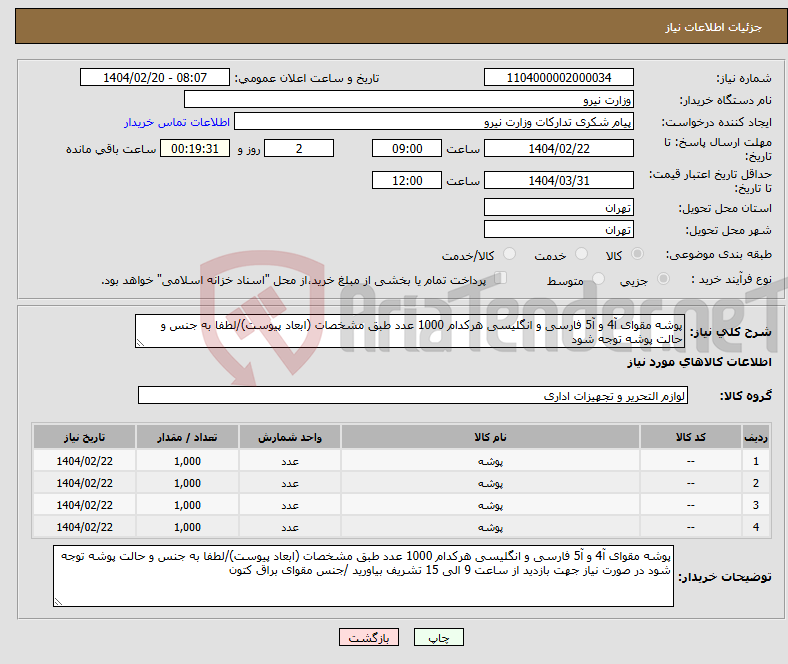This screenshot has height=664, width=788.
Task: Click the remaining days field showing 2
Action: tap(299, 148)
